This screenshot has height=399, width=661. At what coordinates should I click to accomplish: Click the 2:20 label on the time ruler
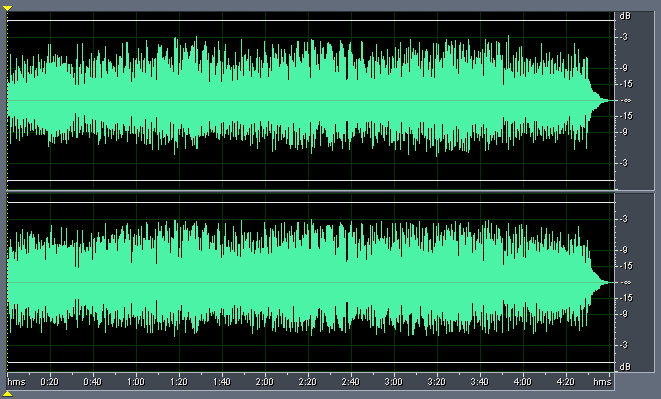click(308, 382)
